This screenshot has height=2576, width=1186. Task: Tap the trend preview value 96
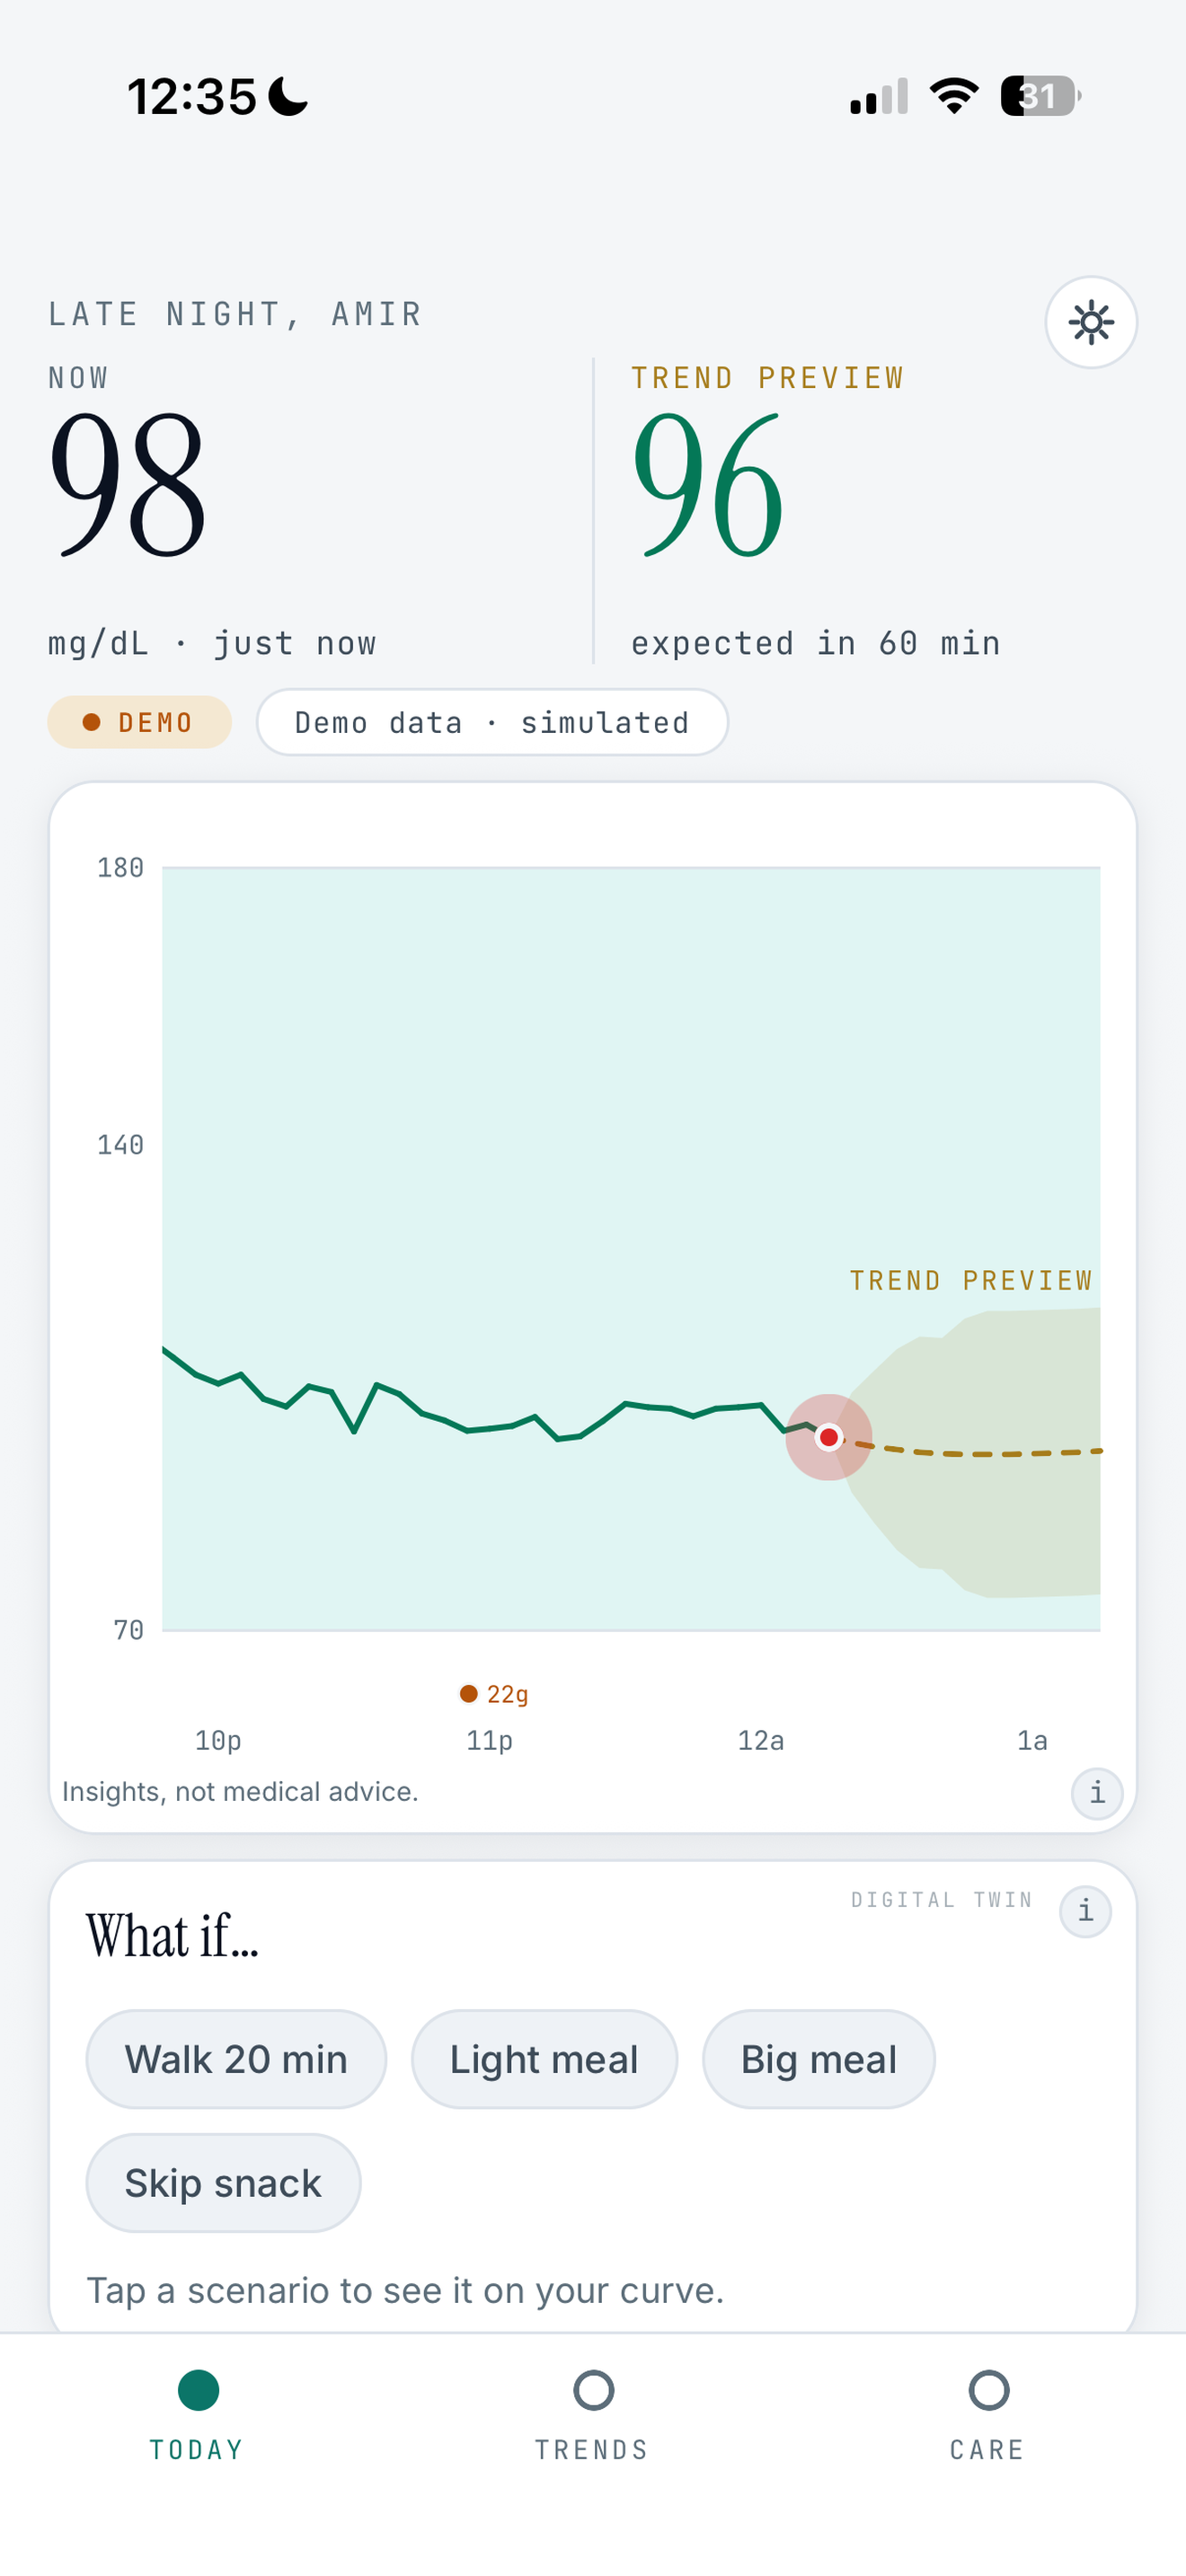pos(708,485)
